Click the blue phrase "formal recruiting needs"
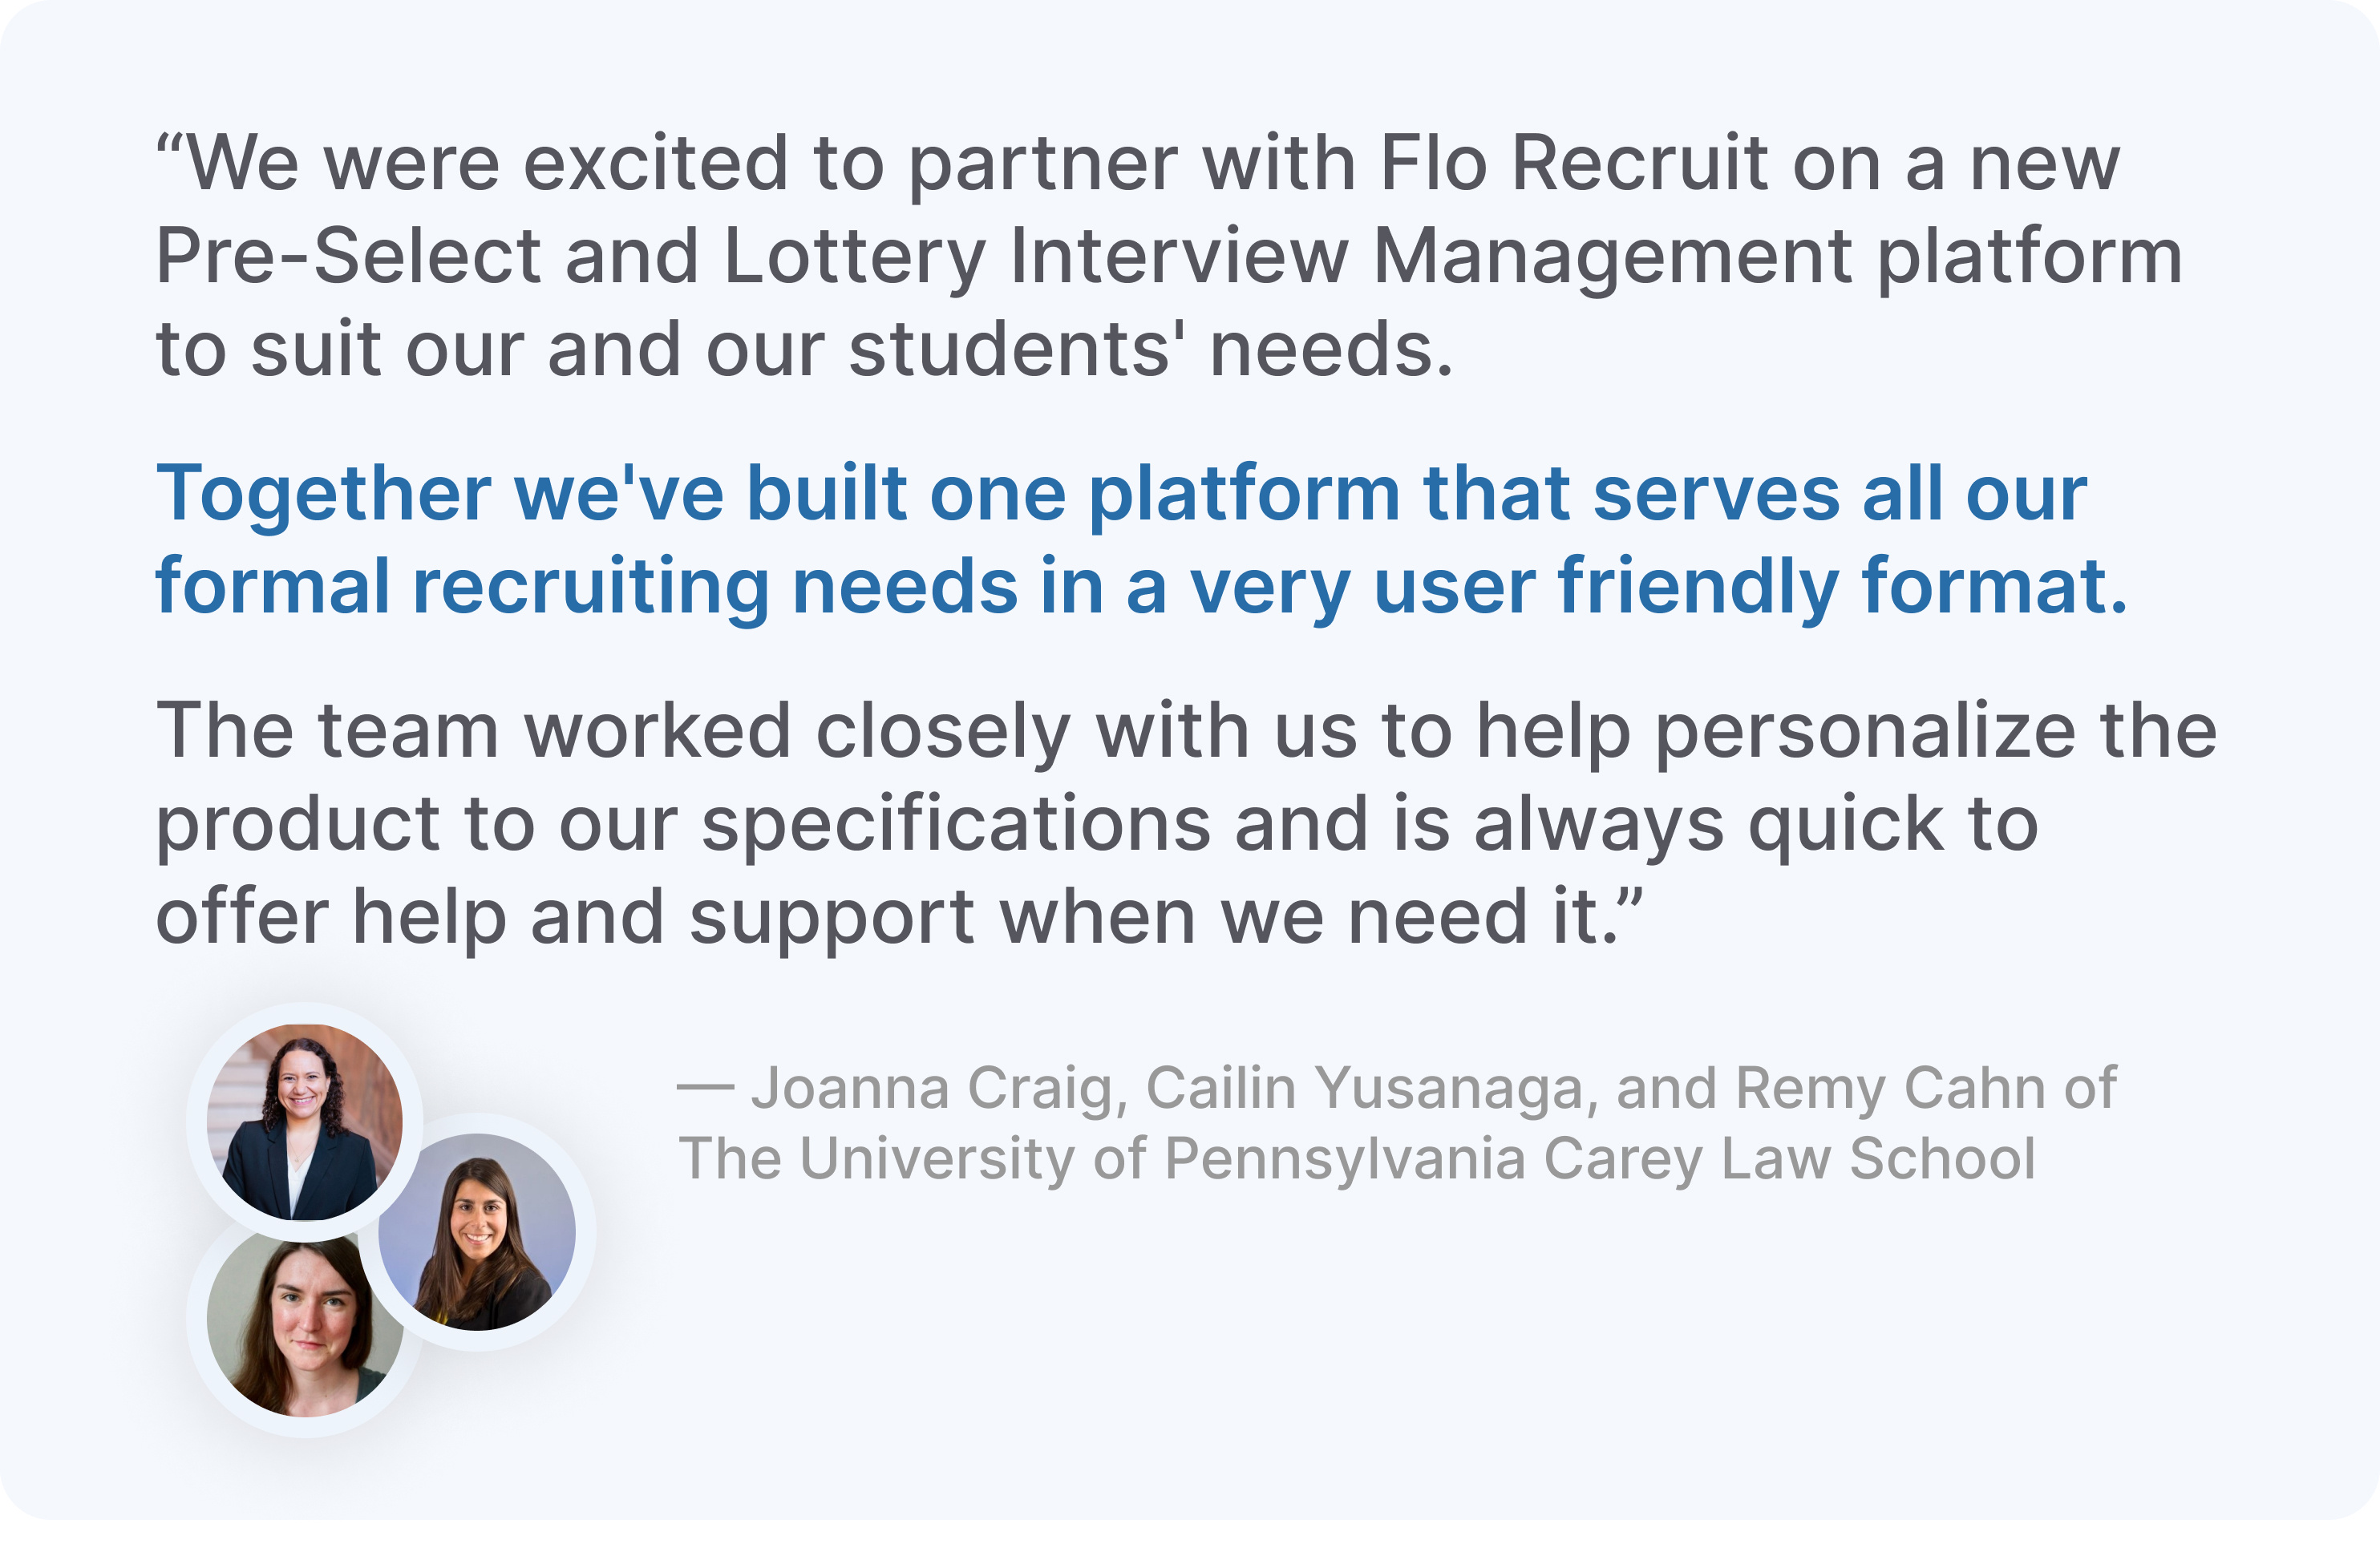The height and width of the screenshot is (1544, 2380). [x=587, y=586]
